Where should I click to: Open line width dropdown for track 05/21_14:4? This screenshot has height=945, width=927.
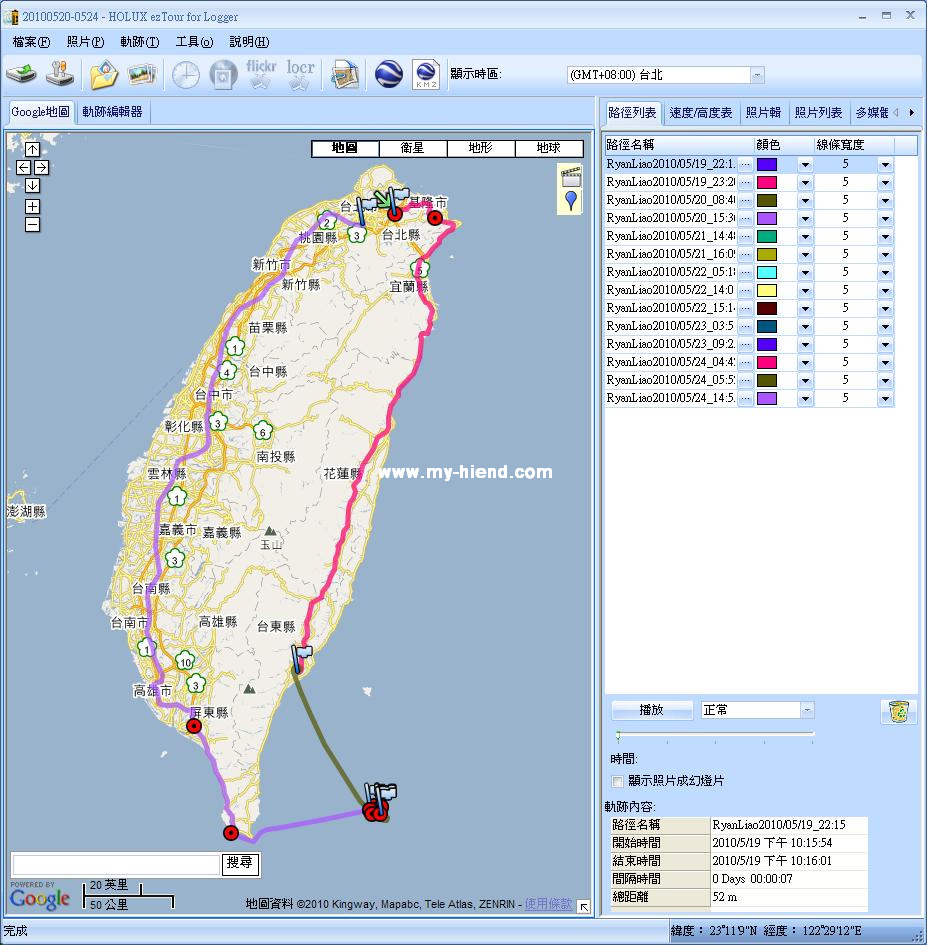pos(885,236)
